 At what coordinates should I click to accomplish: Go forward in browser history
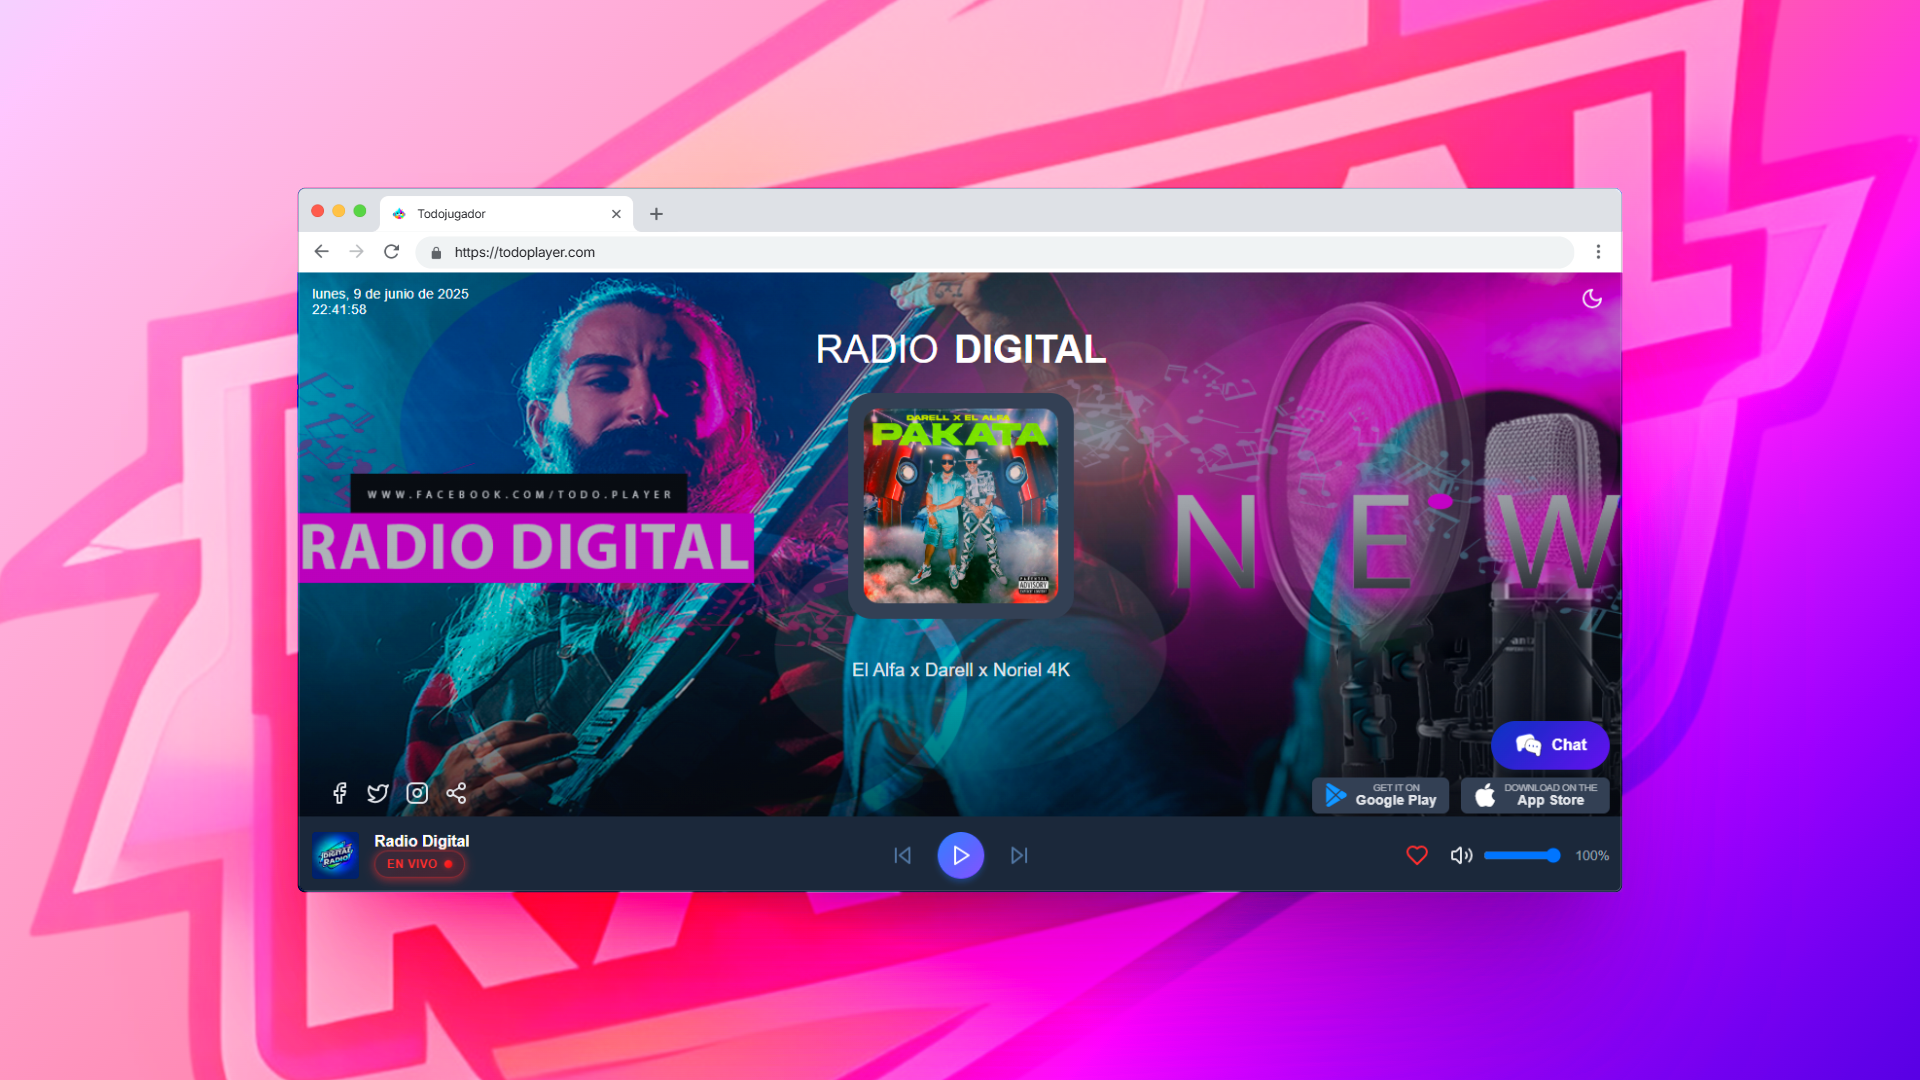(x=356, y=252)
